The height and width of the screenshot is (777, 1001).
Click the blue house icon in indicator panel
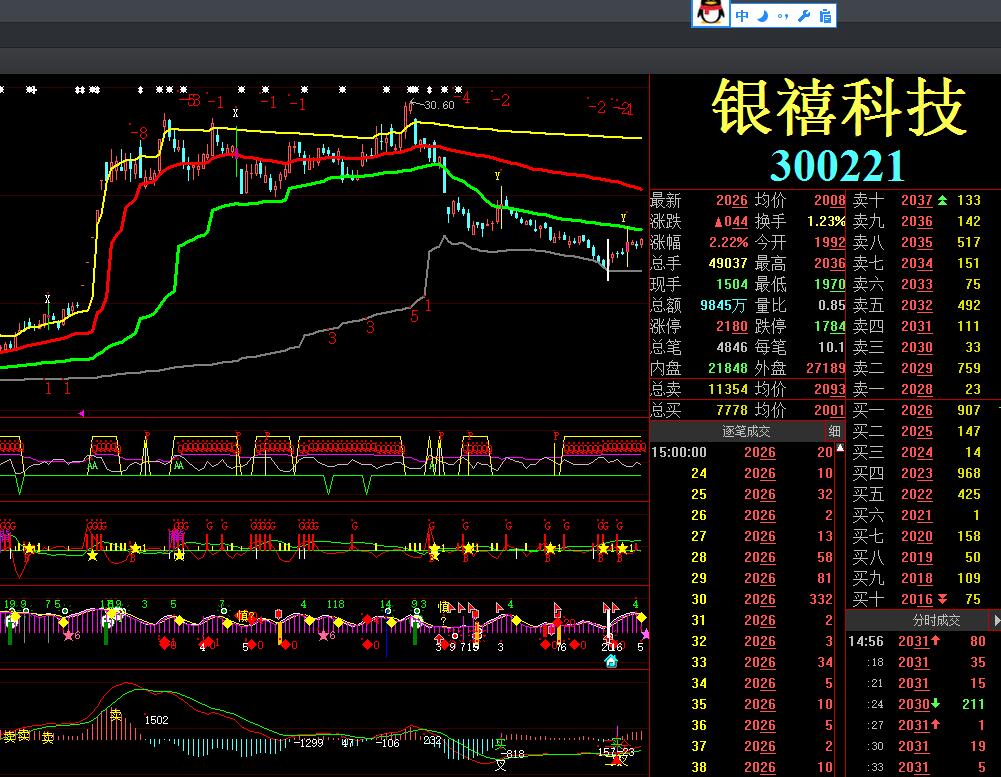click(x=611, y=661)
